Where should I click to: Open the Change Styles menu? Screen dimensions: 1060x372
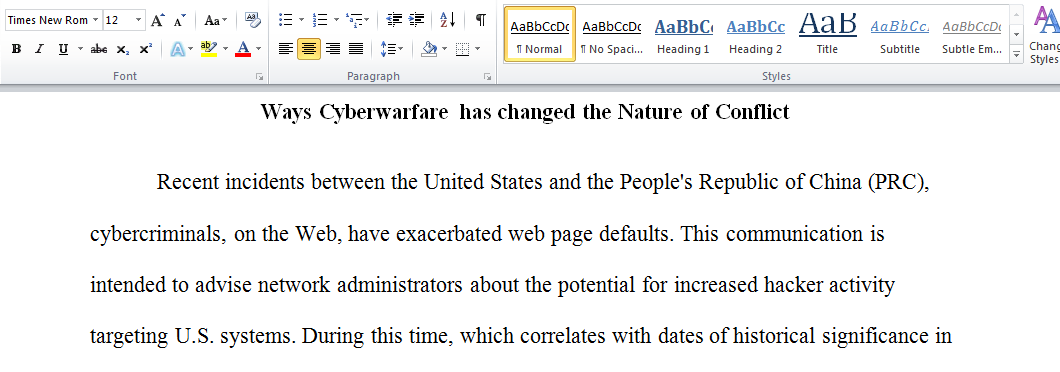tap(1044, 34)
